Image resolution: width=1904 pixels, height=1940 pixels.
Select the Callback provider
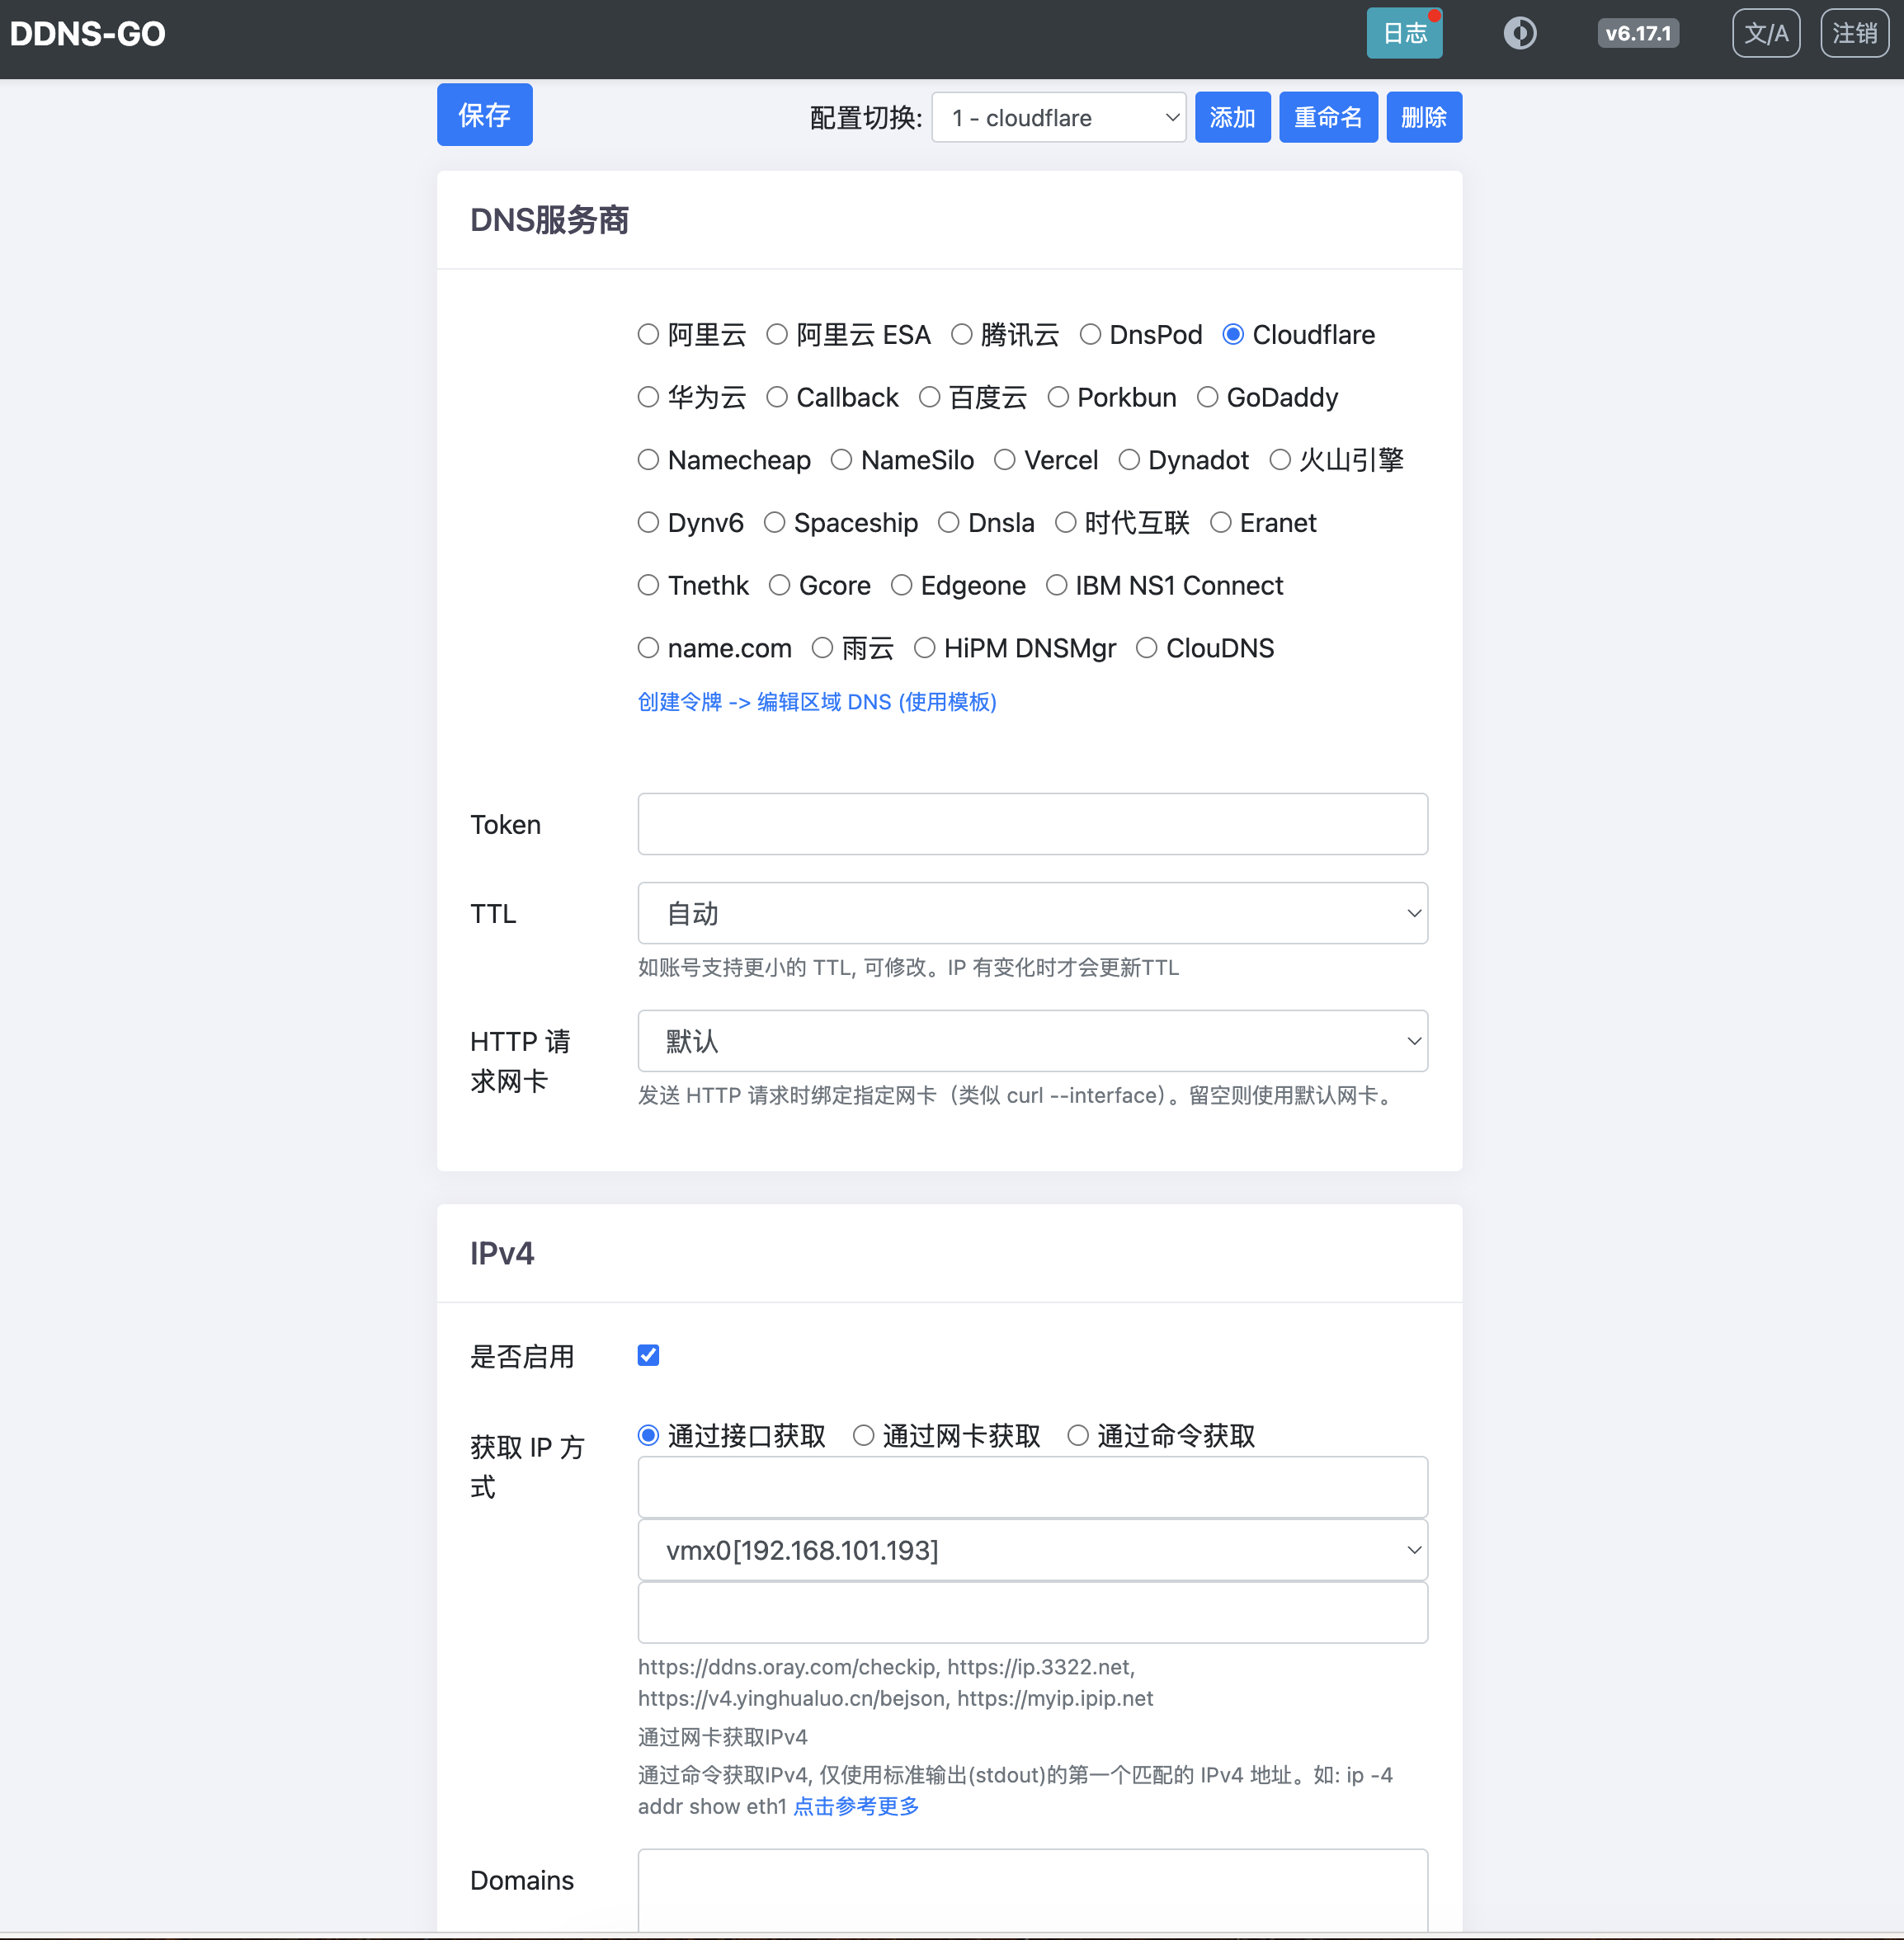point(777,397)
